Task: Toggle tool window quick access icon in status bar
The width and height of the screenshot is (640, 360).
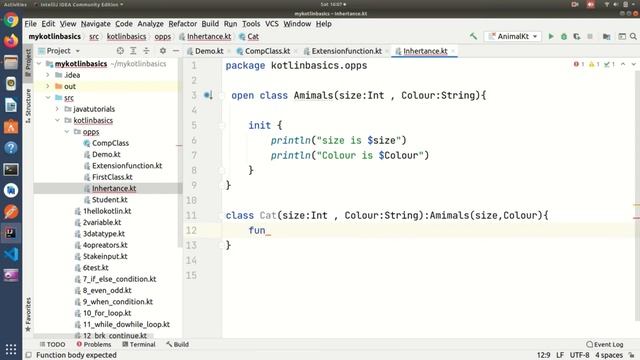Action: tap(29, 355)
